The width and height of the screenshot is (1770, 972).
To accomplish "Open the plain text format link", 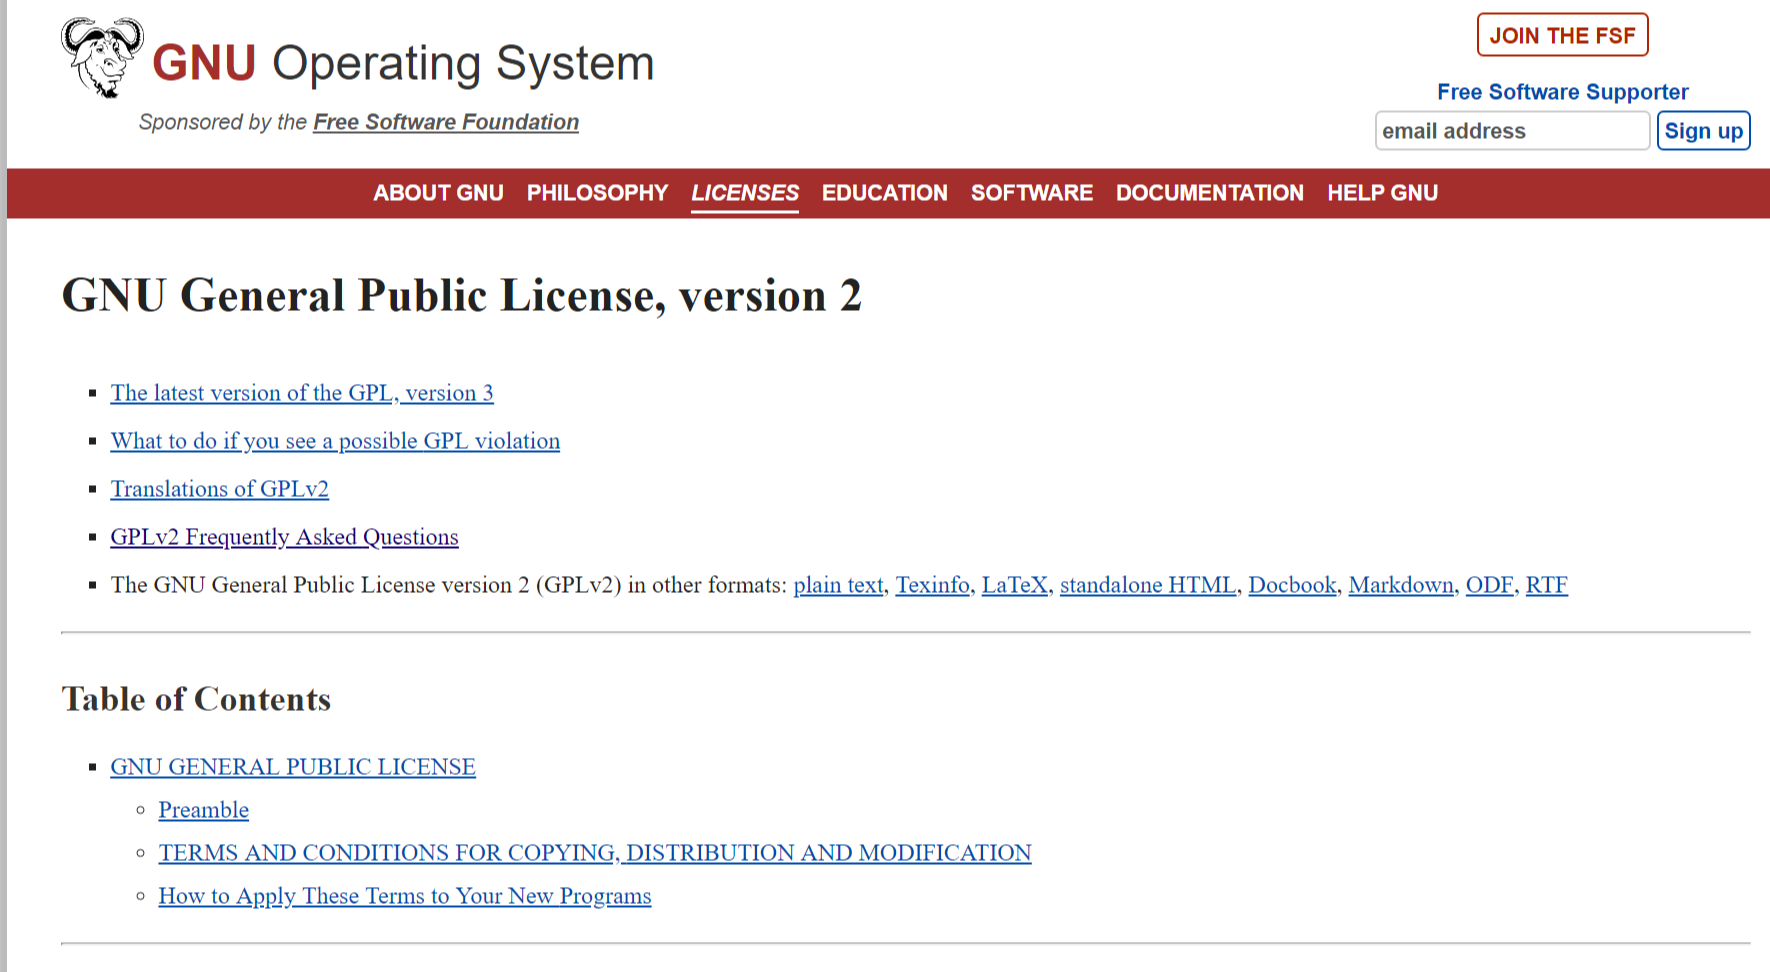I will point(838,585).
